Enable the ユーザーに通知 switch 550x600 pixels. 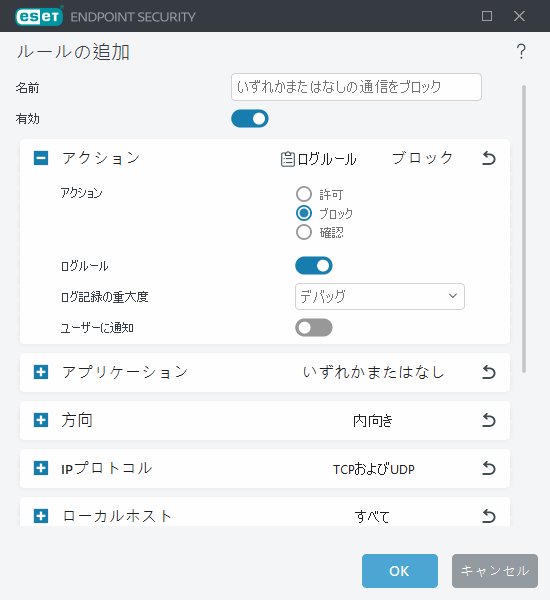tap(313, 328)
